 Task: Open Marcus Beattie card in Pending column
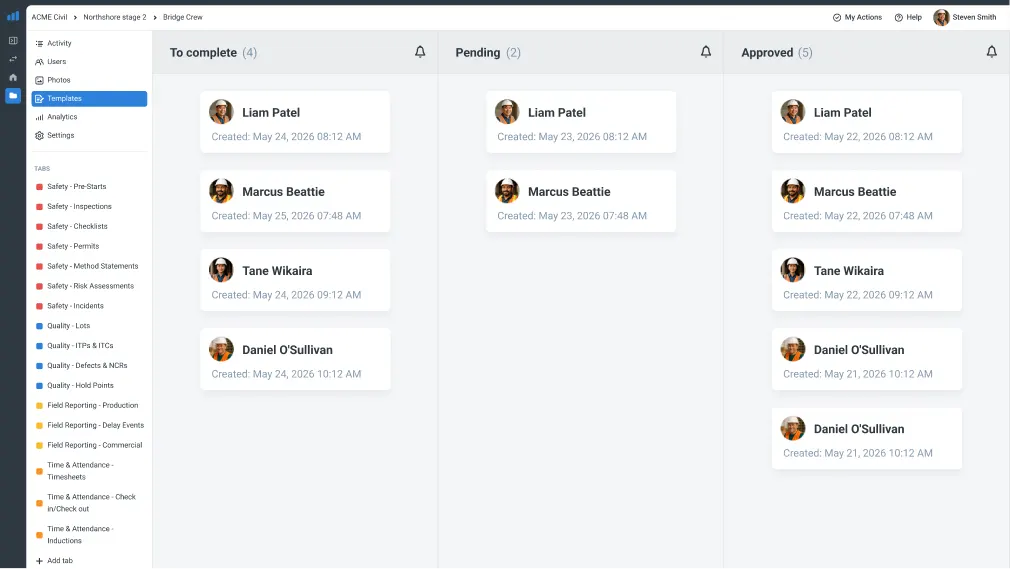coord(581,201)
